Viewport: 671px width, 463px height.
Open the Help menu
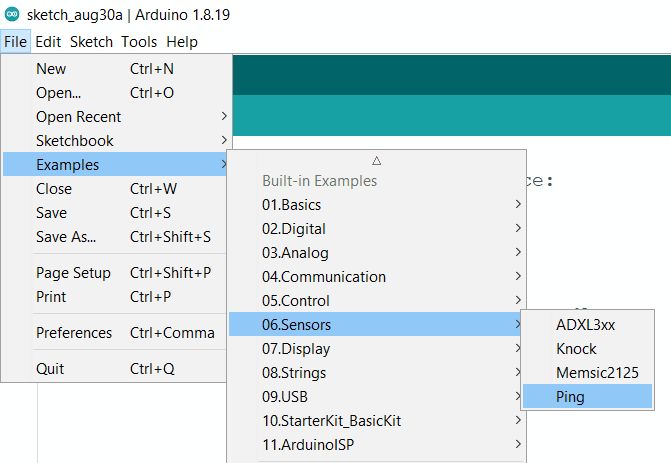[181, 42]
